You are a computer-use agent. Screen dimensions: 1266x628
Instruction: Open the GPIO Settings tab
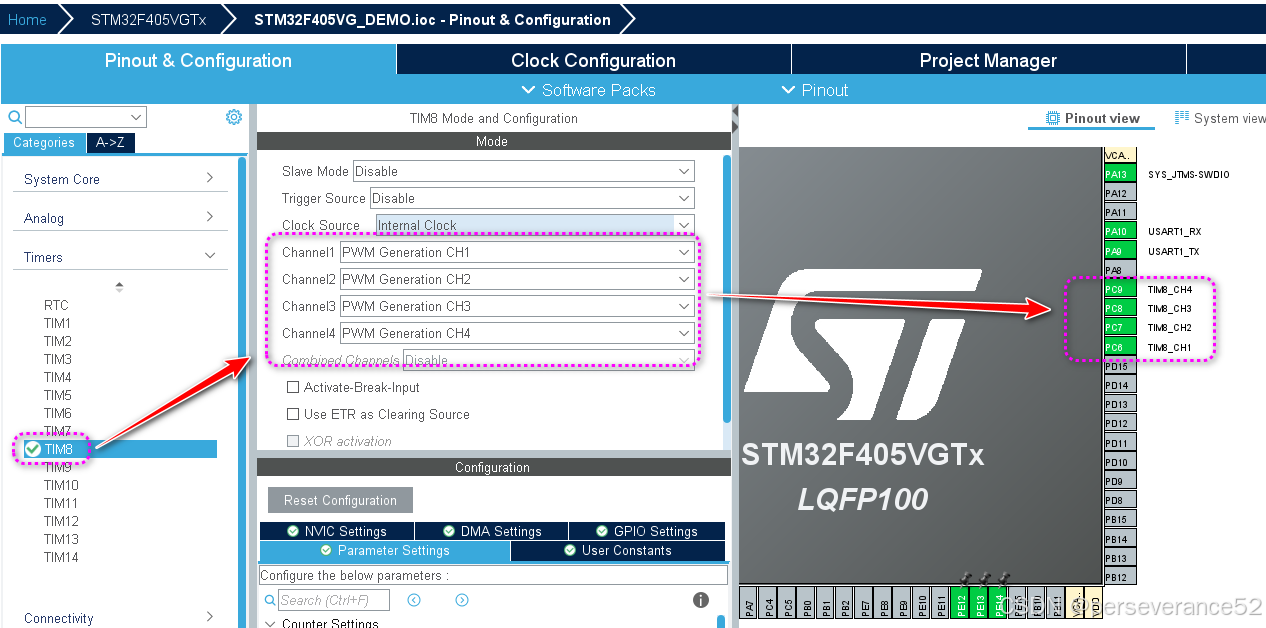click(x=647, y=531)
